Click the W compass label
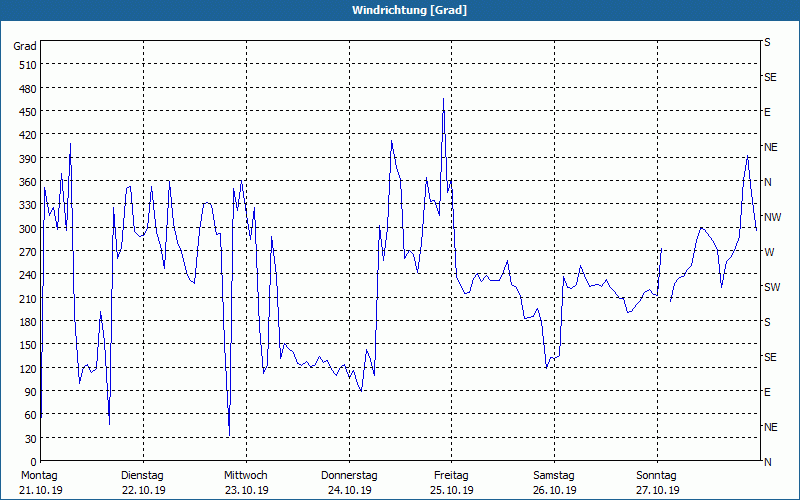Viewport: 800px width, 500px height. [x=769, y=253]
